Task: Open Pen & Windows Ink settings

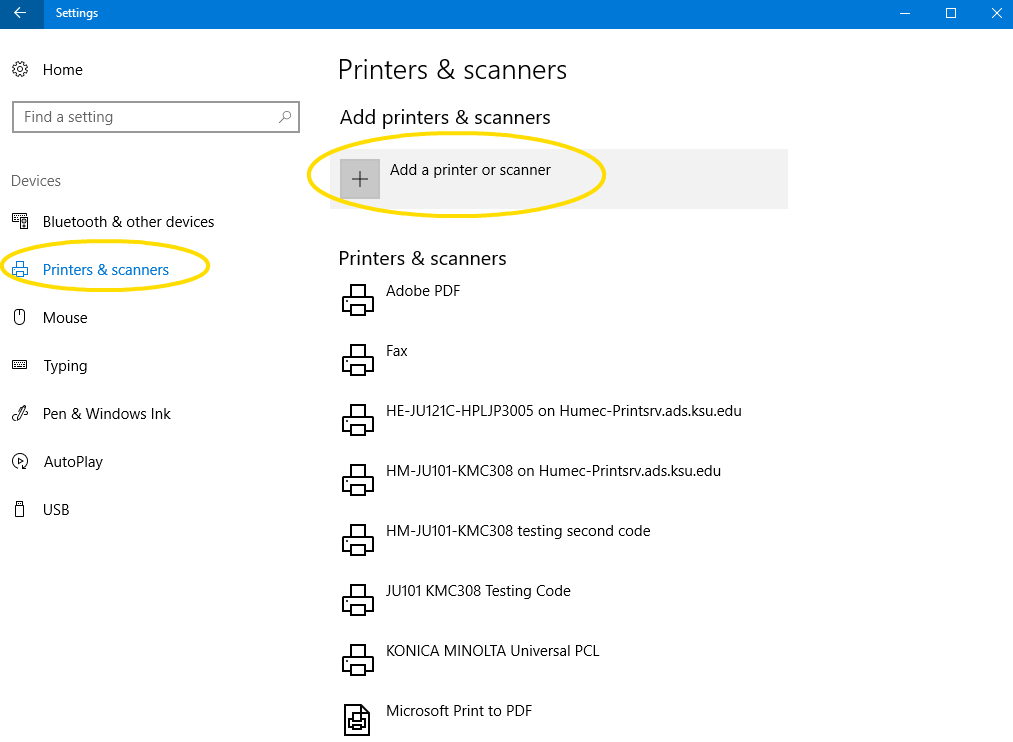Action: click(107, 413)
